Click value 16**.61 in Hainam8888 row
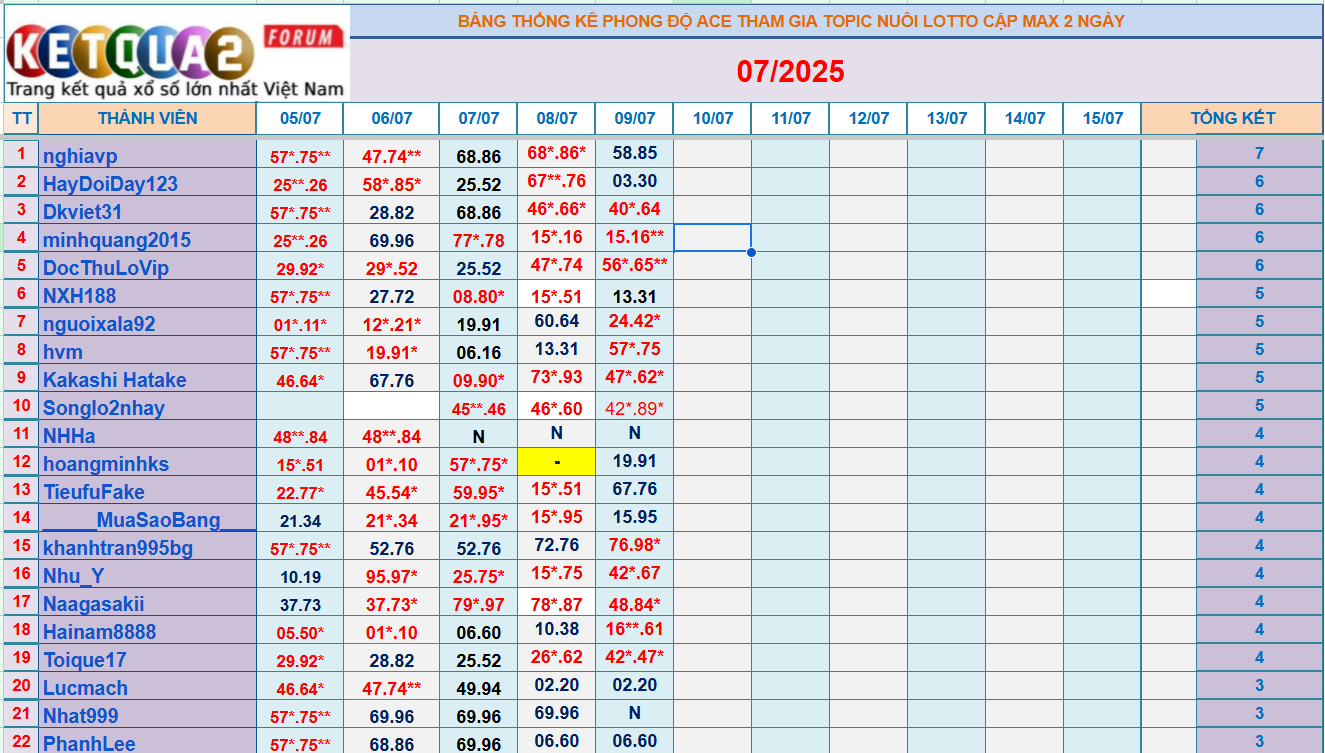 635,629
